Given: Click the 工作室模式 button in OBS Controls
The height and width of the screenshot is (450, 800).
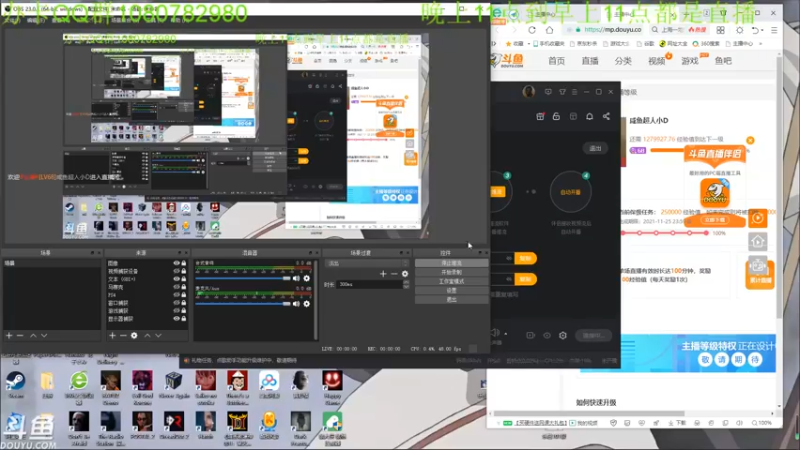Looking at the screenshot, I should coord(451,282).
